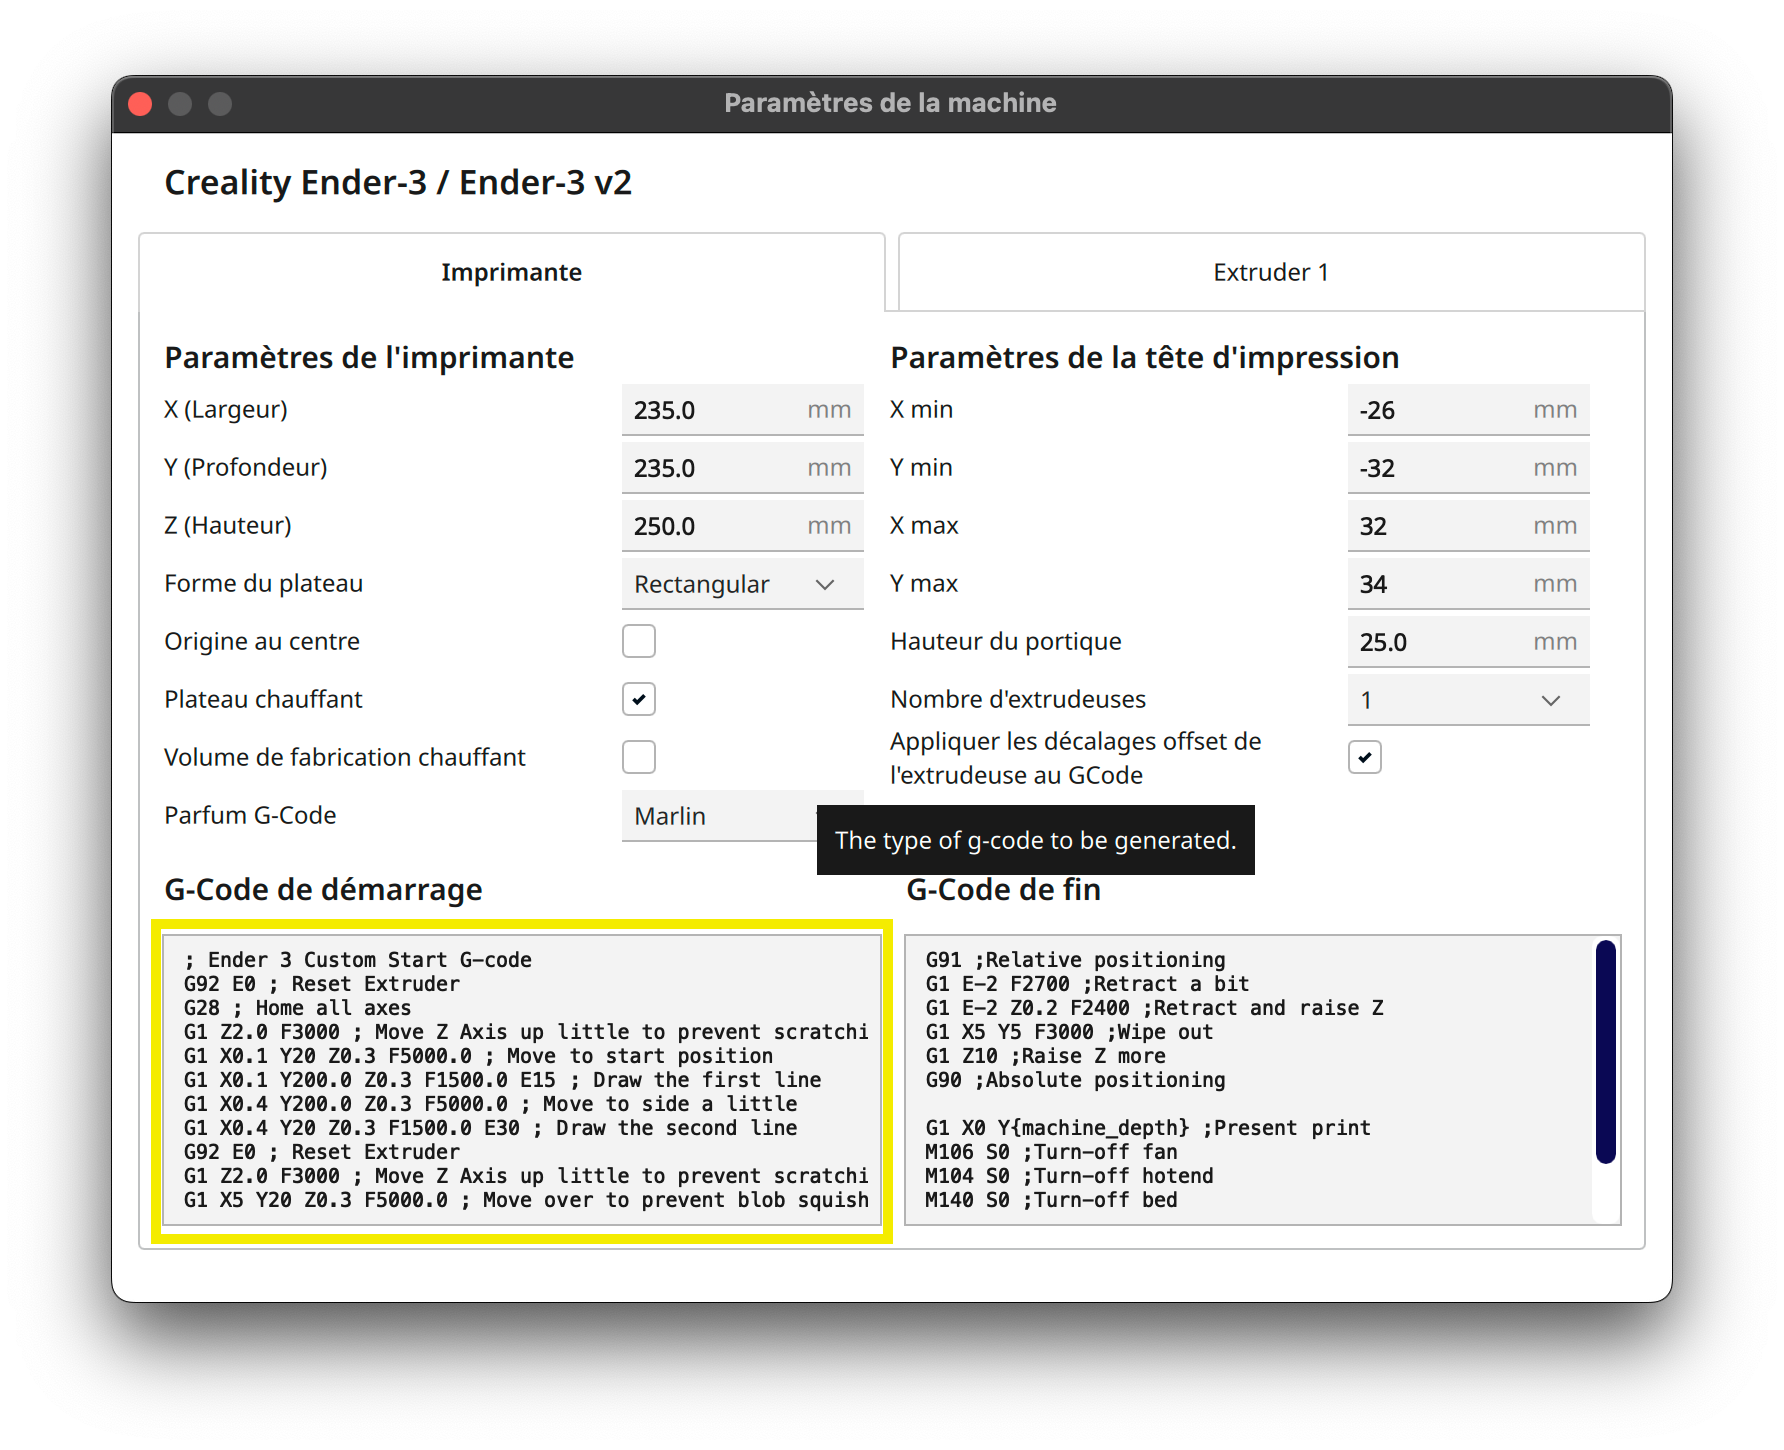Click the 'G90 ;Absolute positioning' line
The height and width of the screenshot is (1450, 1784).
click(1075, 1080)
